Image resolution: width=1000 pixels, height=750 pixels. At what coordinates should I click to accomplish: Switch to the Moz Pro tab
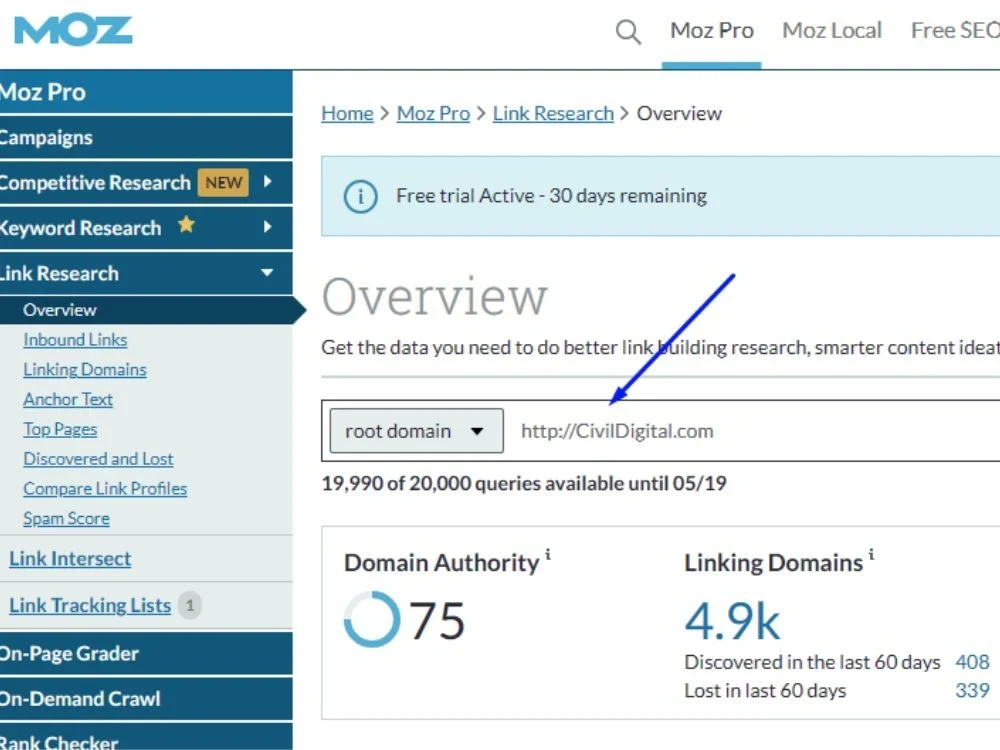coord(712,31)
